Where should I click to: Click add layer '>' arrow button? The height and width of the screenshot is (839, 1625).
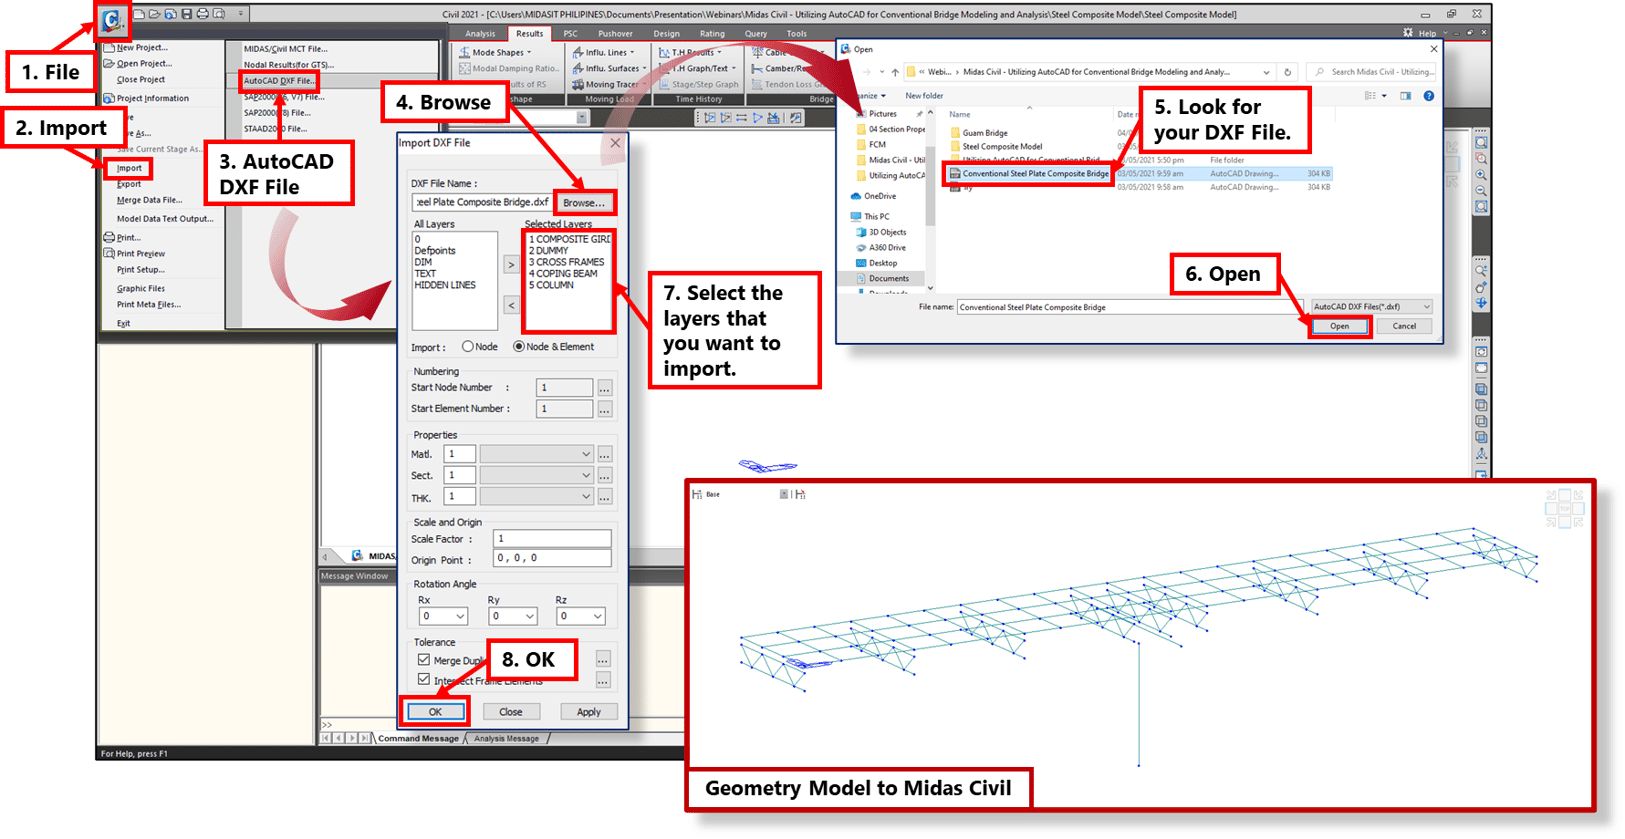click(511, 265)
